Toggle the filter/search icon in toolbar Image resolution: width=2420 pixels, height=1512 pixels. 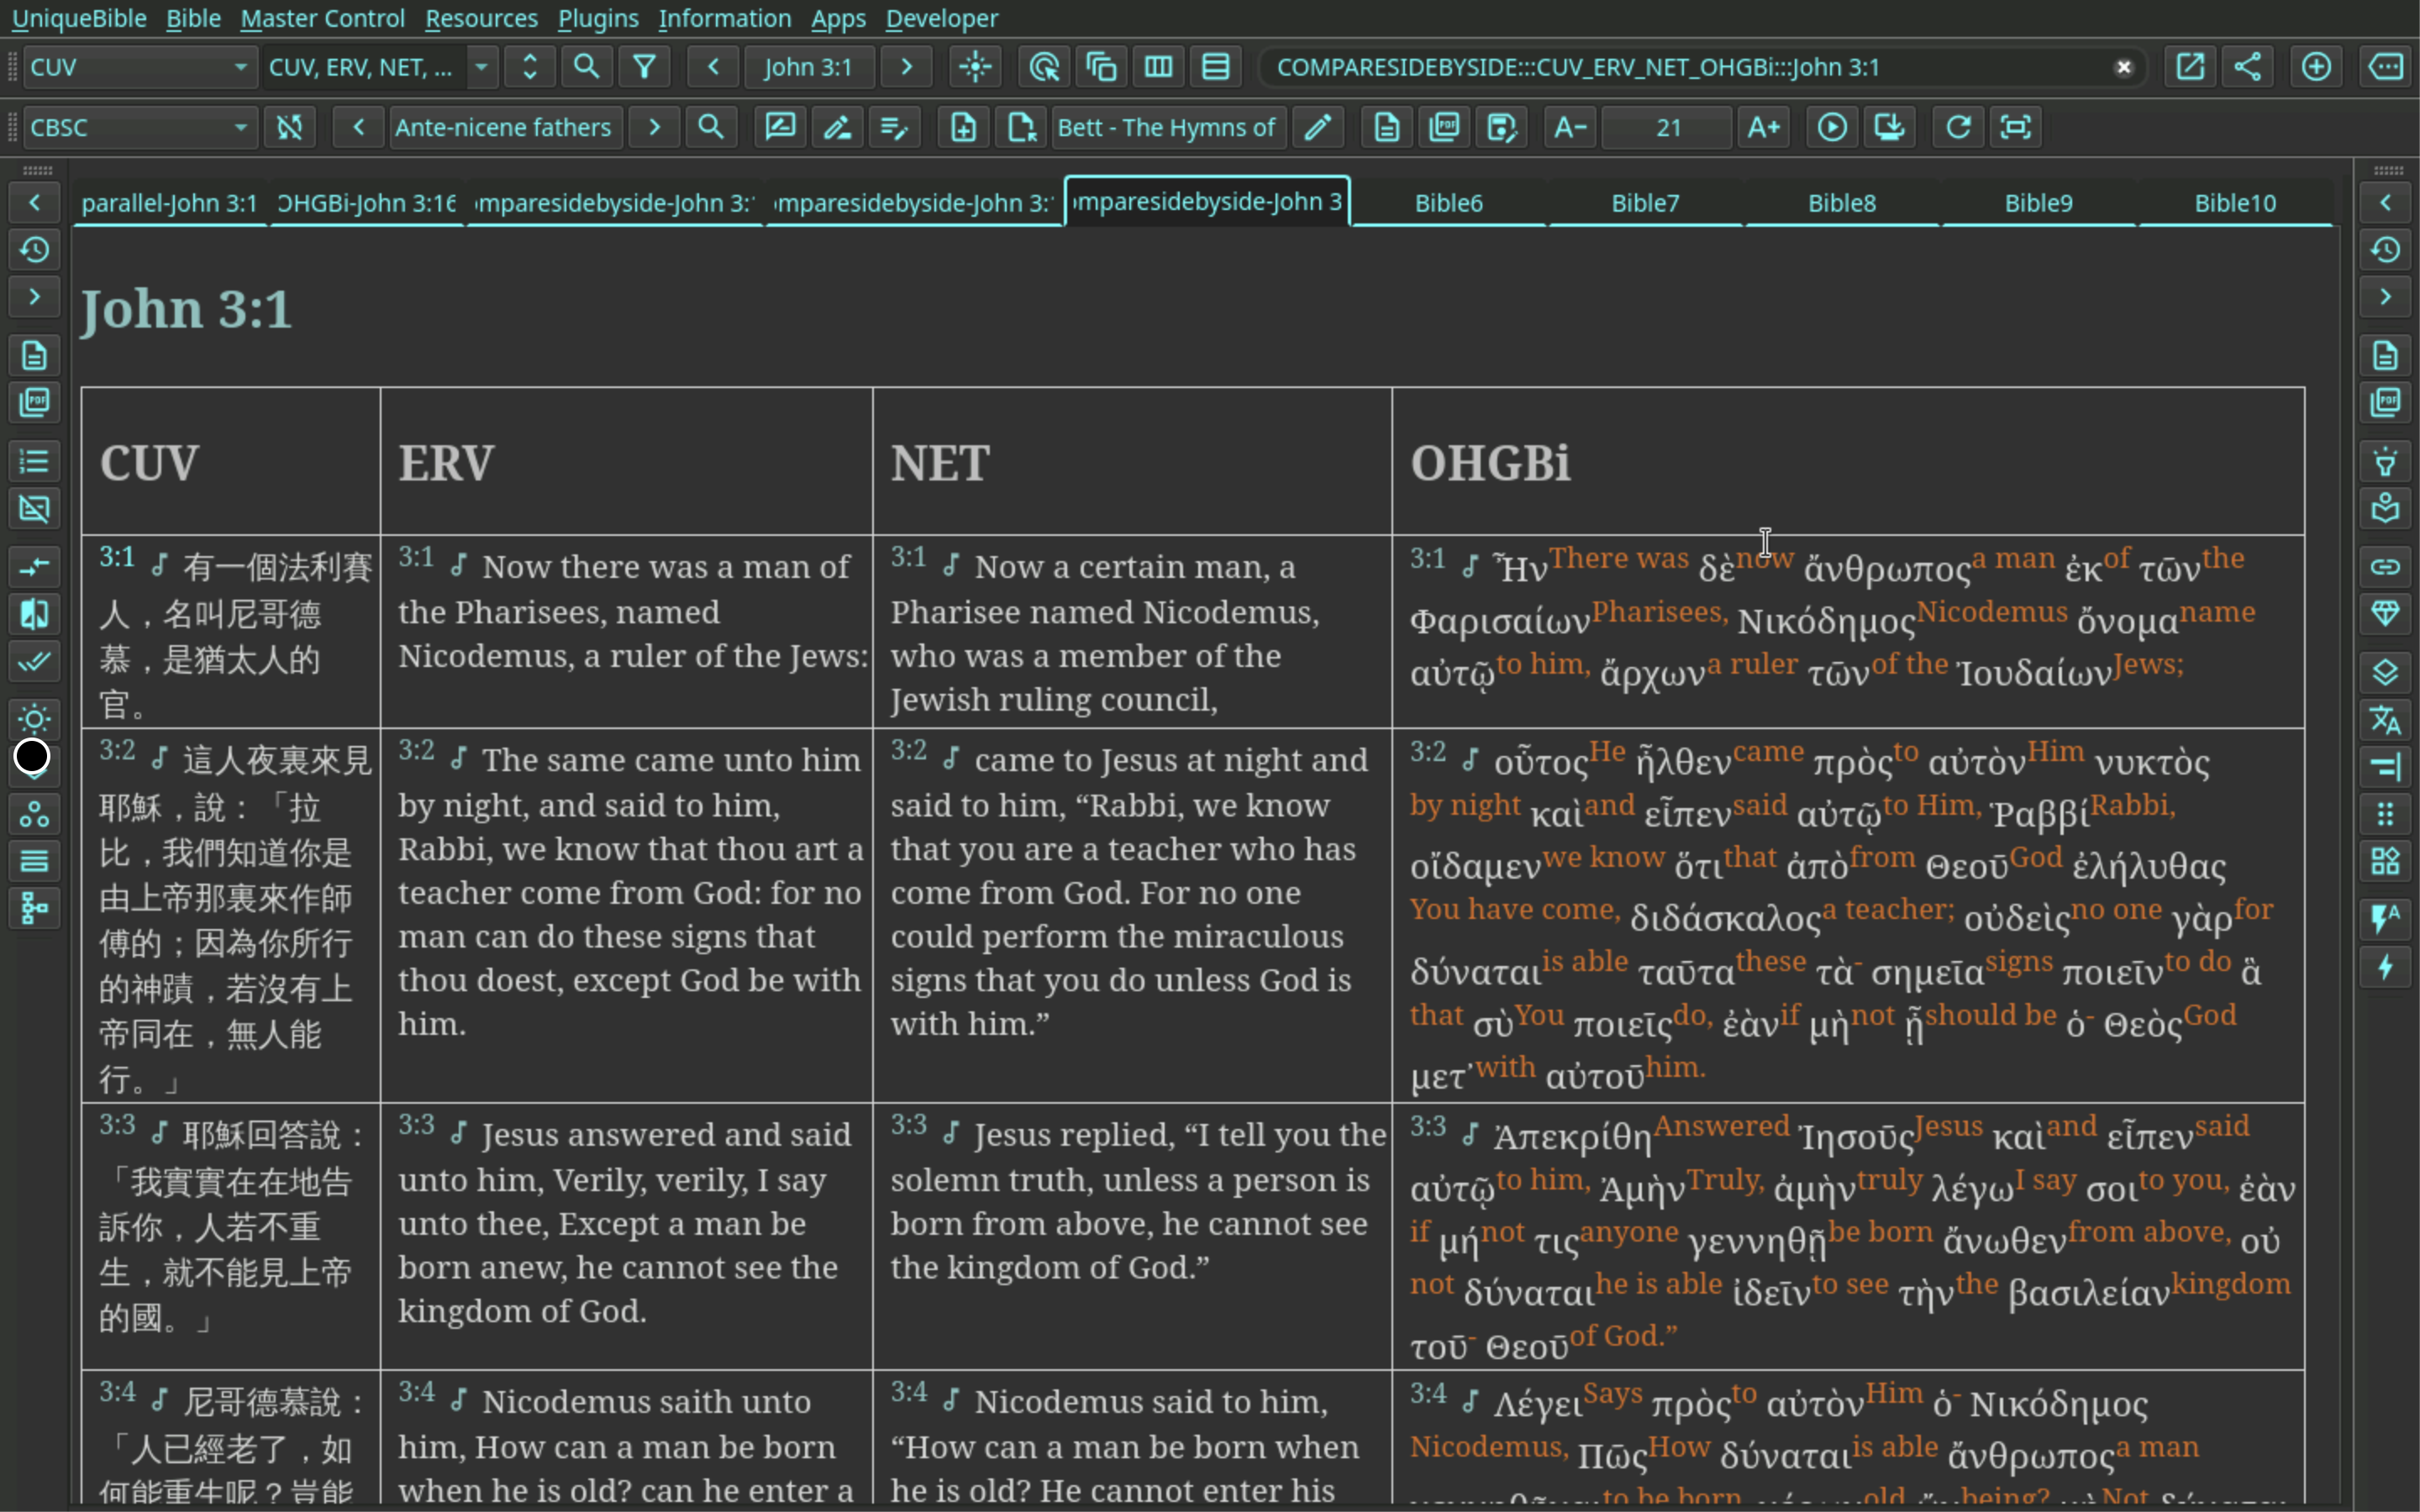[643, 66]
